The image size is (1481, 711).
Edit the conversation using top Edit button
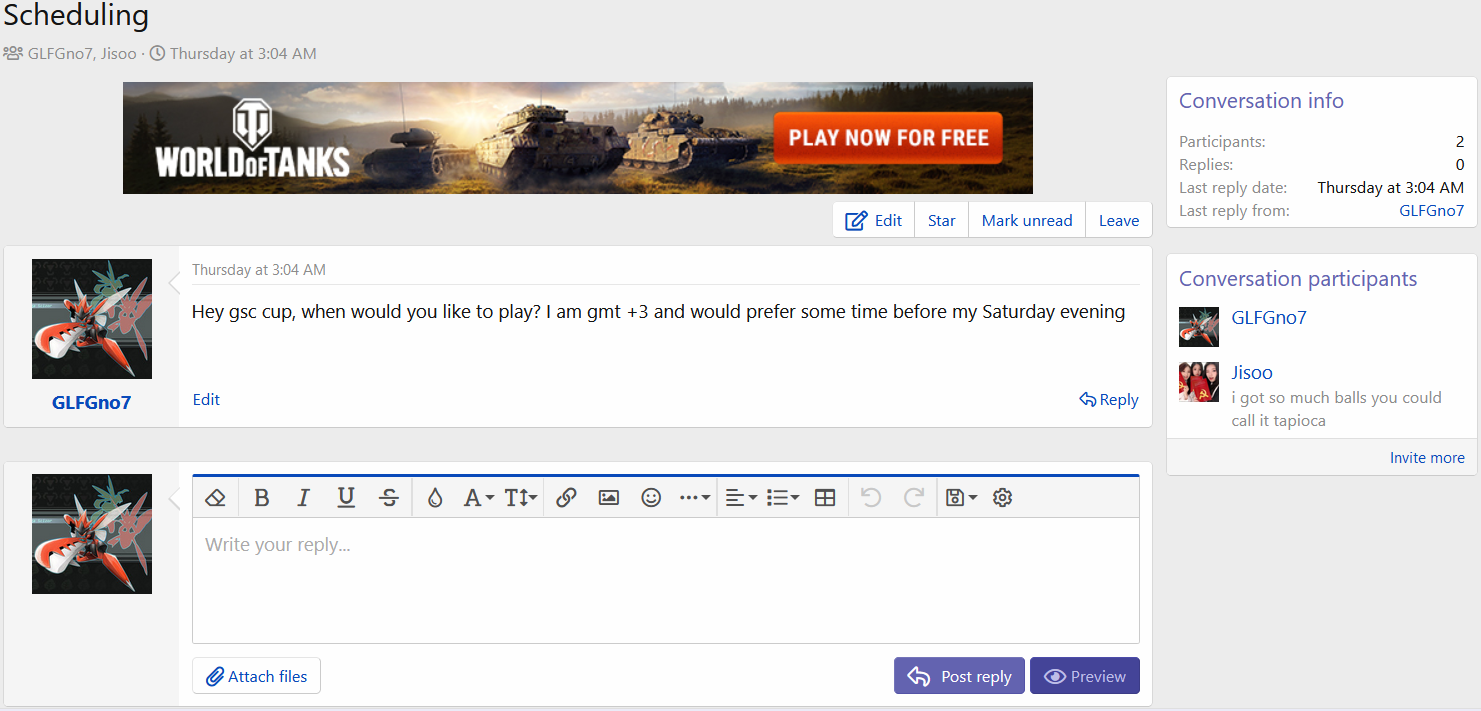[874, 220]
